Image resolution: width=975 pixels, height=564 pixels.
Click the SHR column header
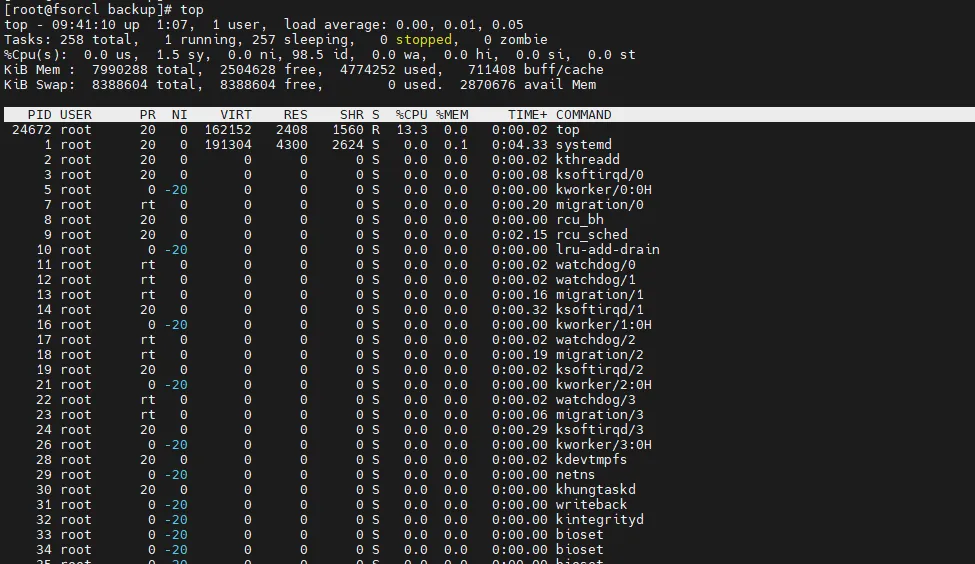coord(351,115)
